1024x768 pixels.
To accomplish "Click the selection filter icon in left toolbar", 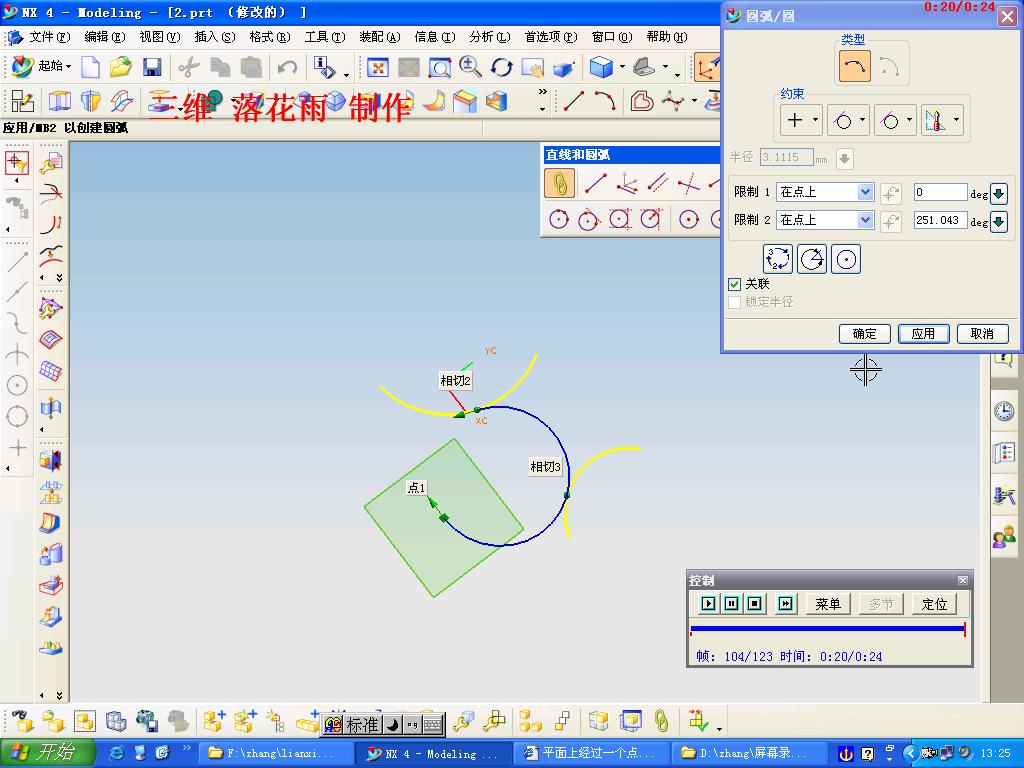I will pos(17,163).
